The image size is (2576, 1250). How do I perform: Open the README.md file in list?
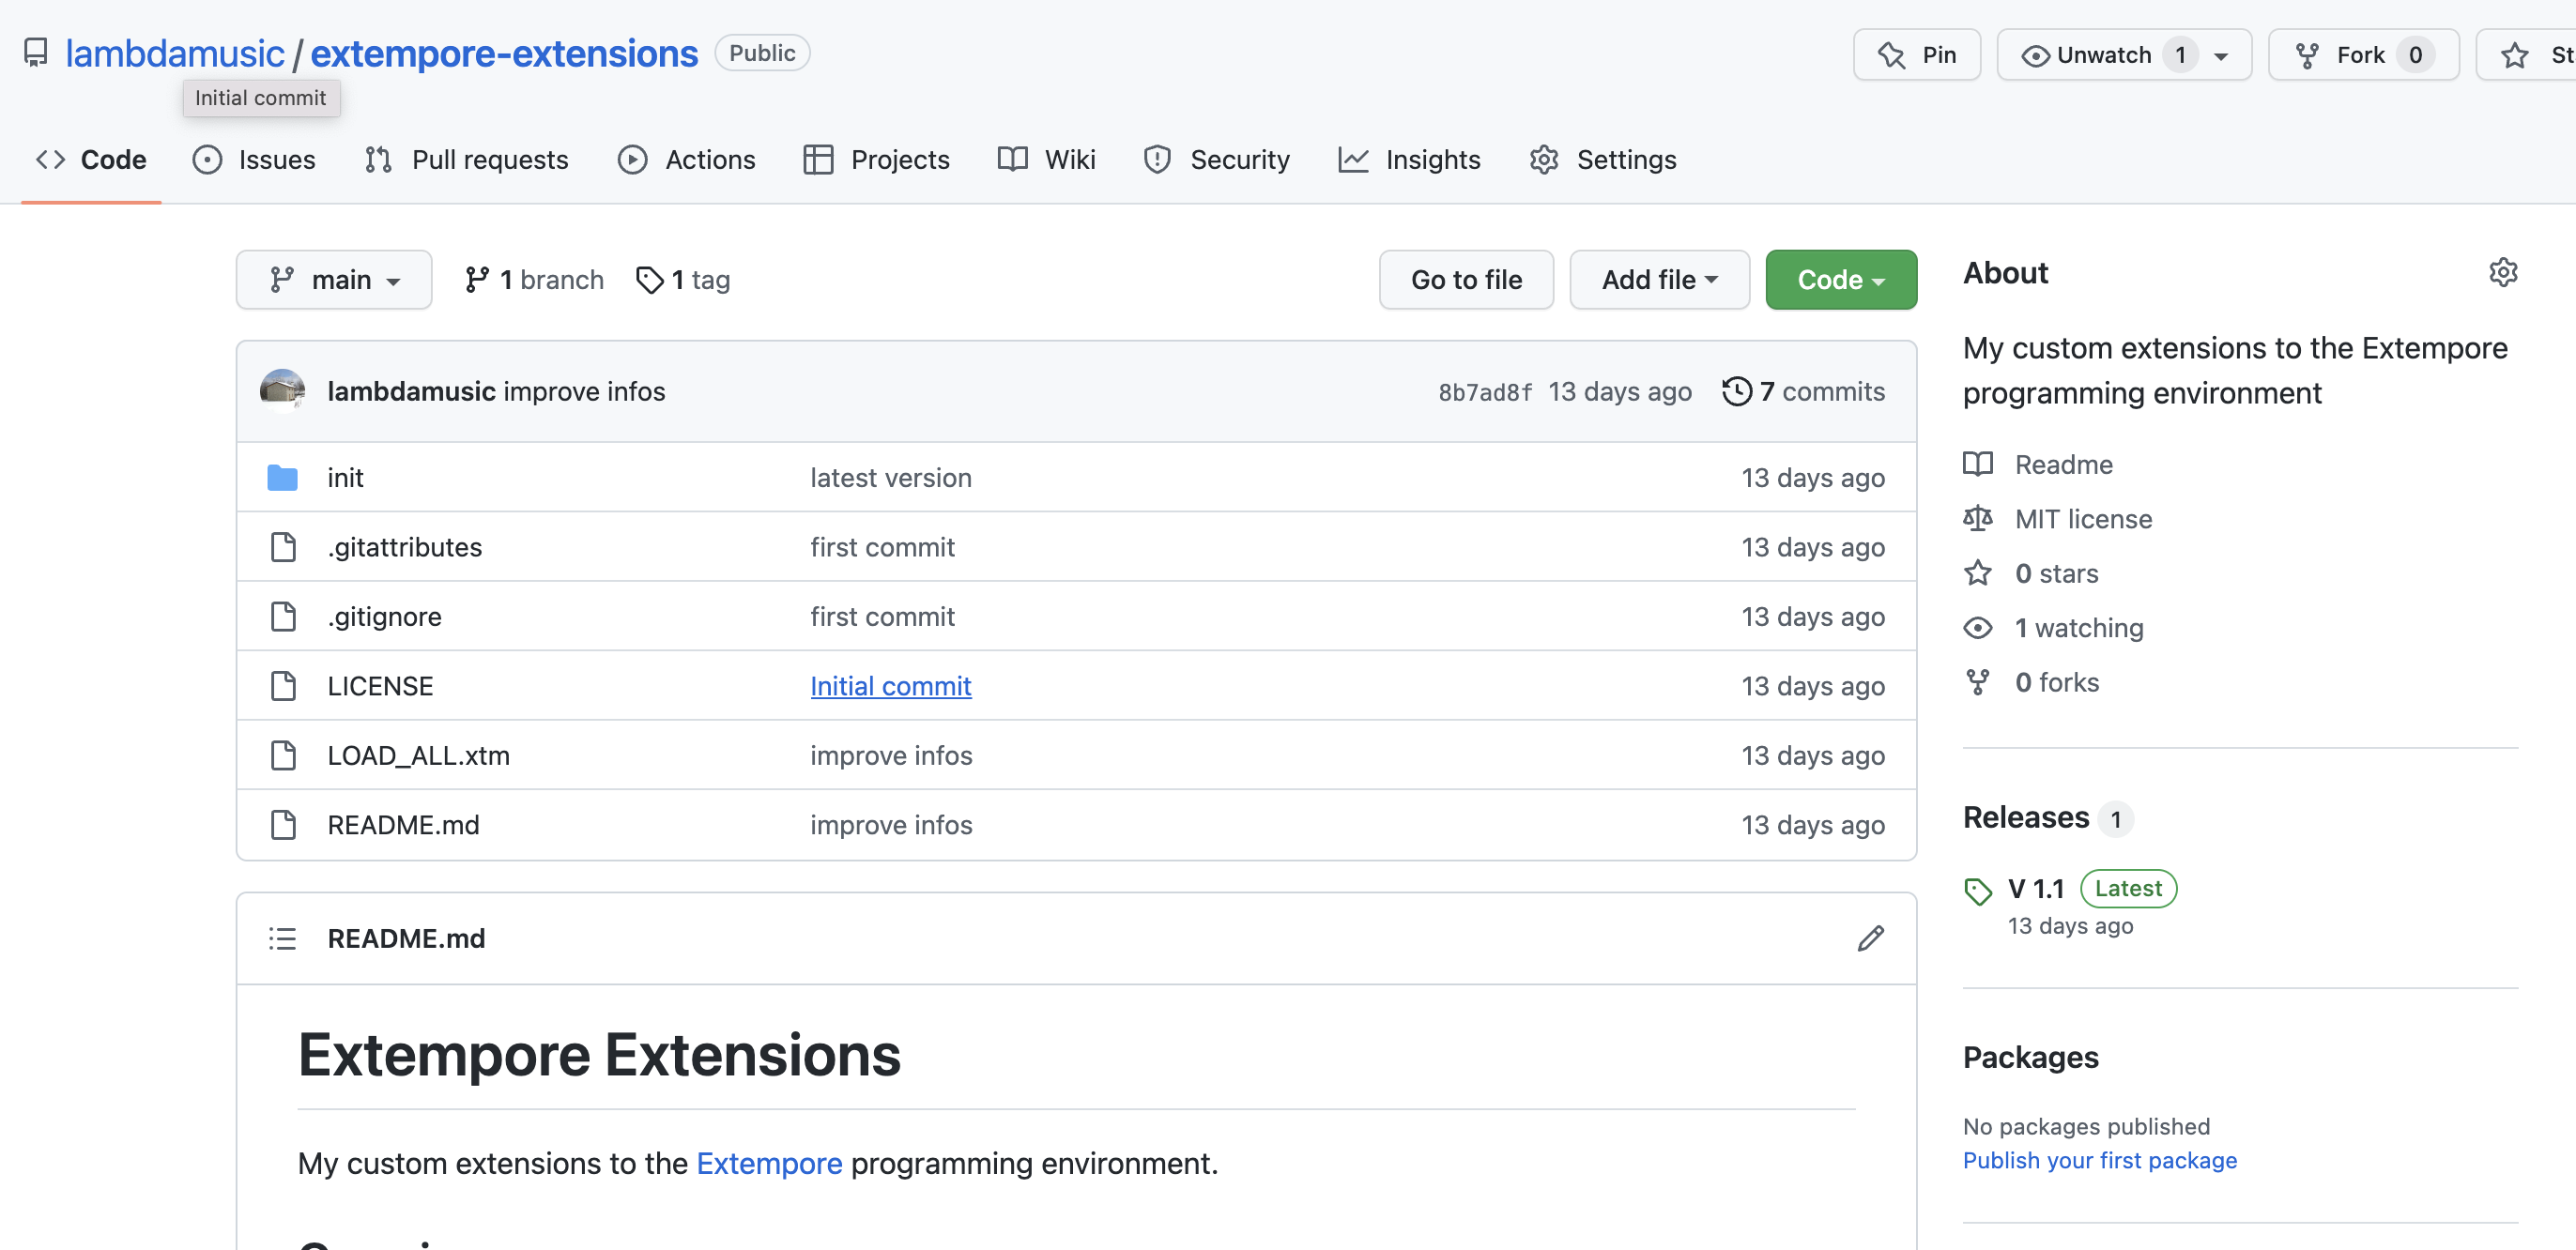coord(404,825)
